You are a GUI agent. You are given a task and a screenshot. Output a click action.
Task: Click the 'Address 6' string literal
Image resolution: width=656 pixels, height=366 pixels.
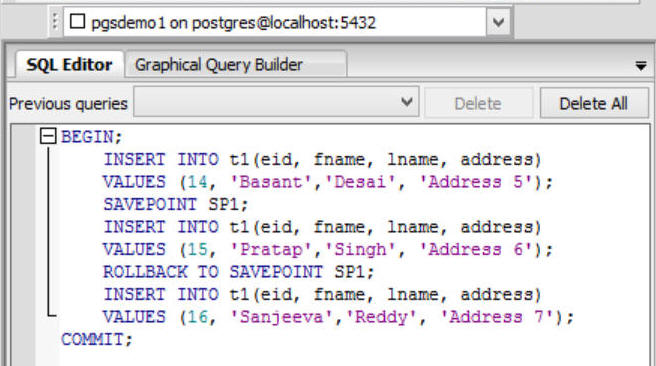[x=476, y=250]
